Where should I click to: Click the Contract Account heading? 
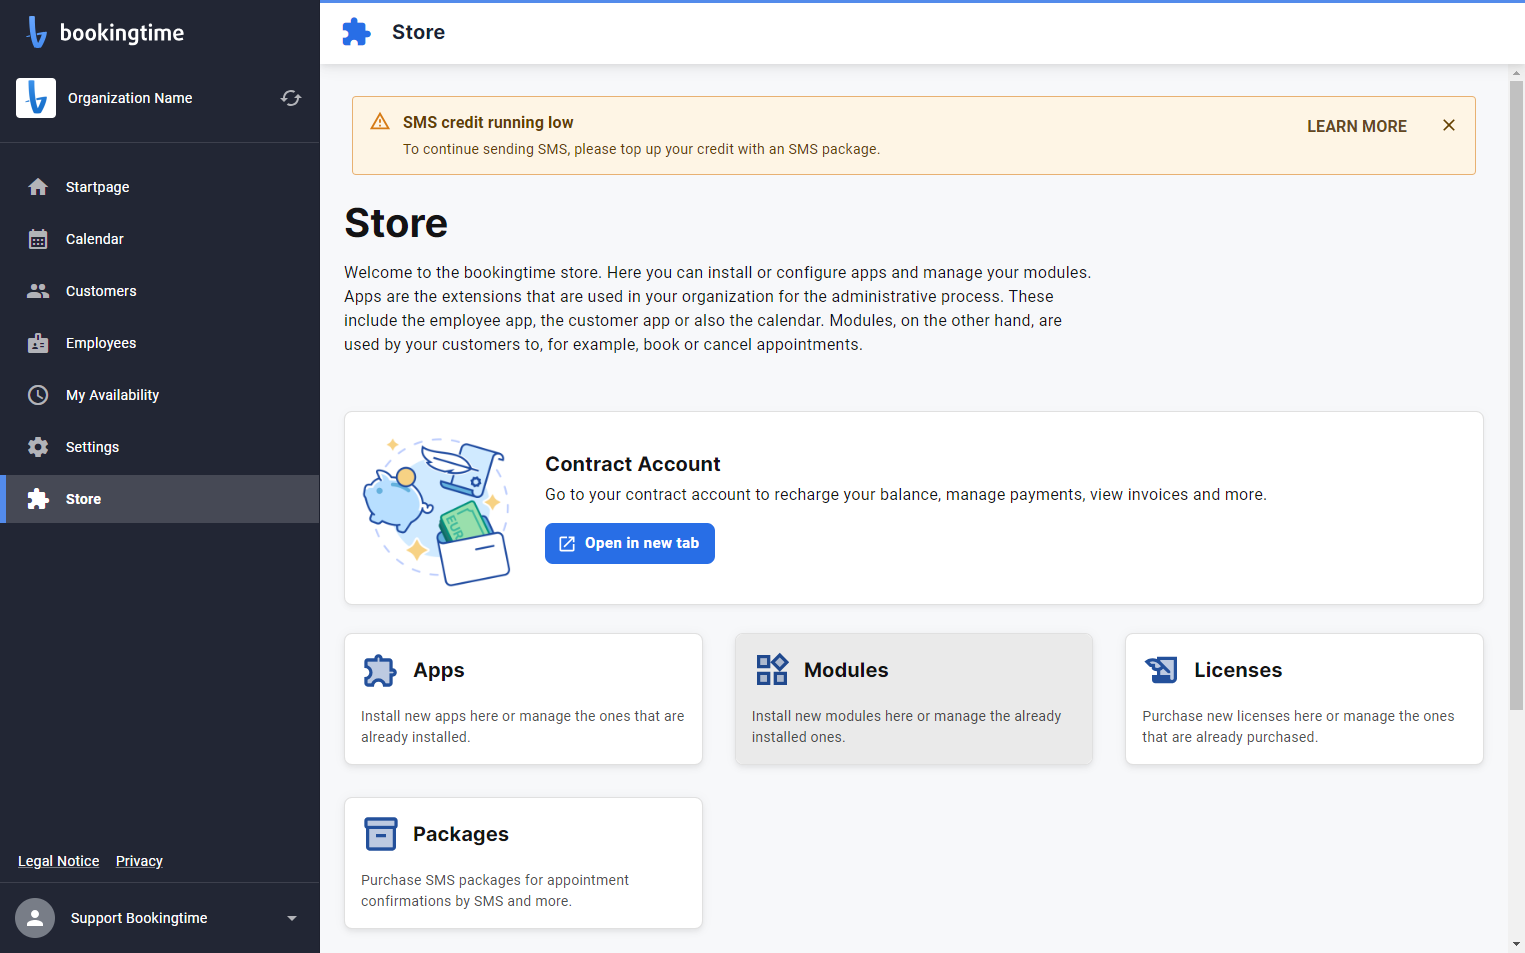coord(633,464)
